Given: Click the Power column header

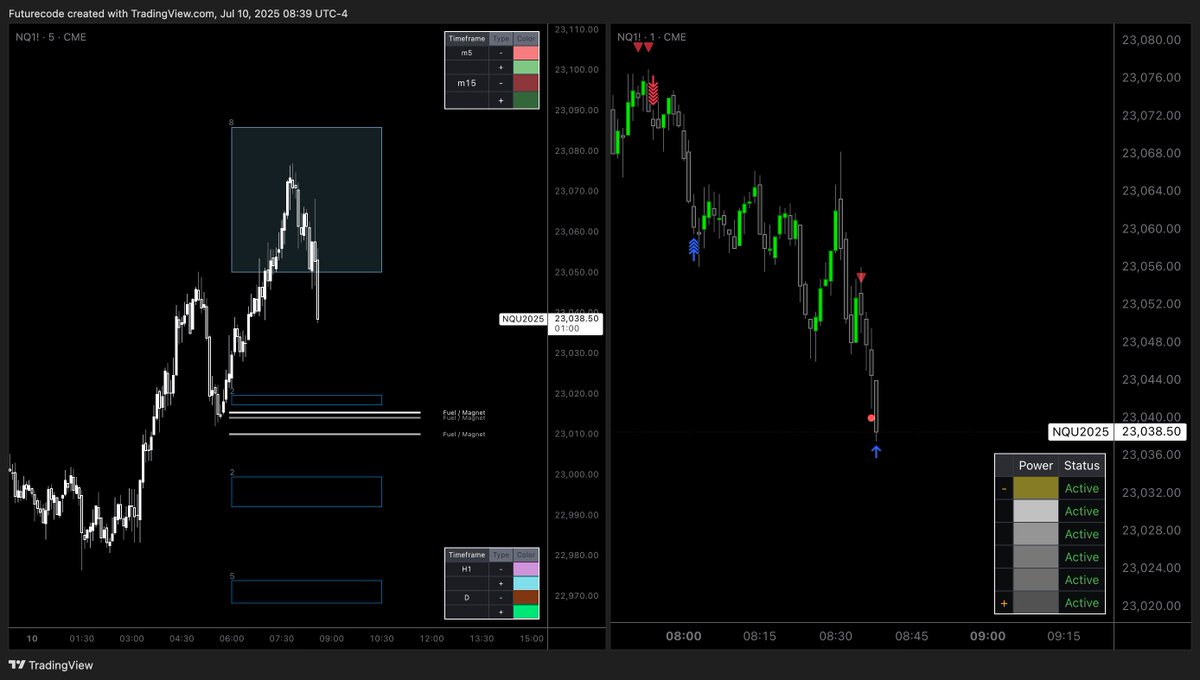Looking at the screenshot, I should click(x=1036, y=465).
